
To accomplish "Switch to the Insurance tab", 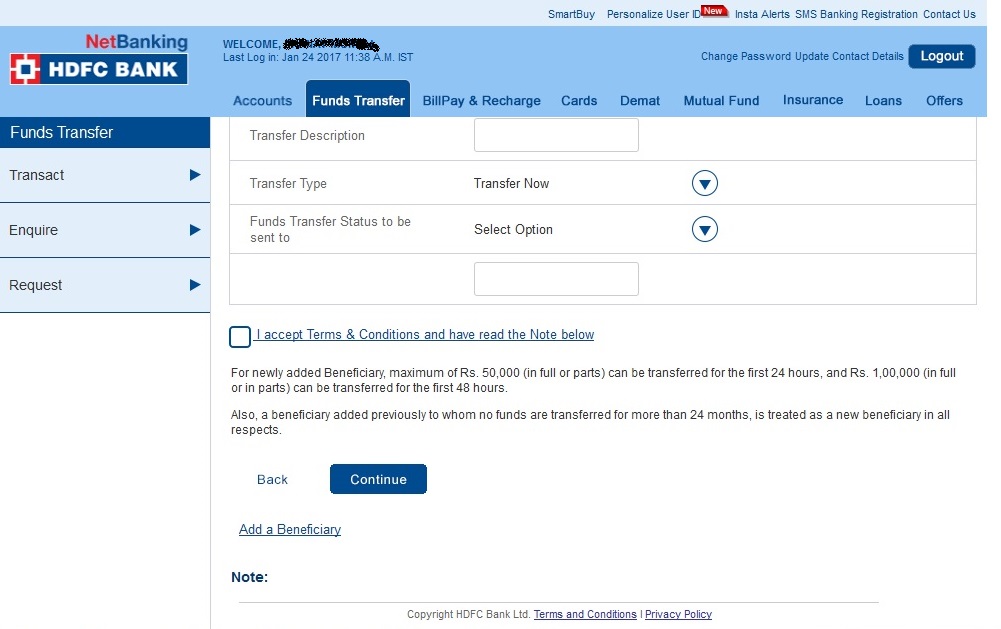I will [x=812, y=100].
